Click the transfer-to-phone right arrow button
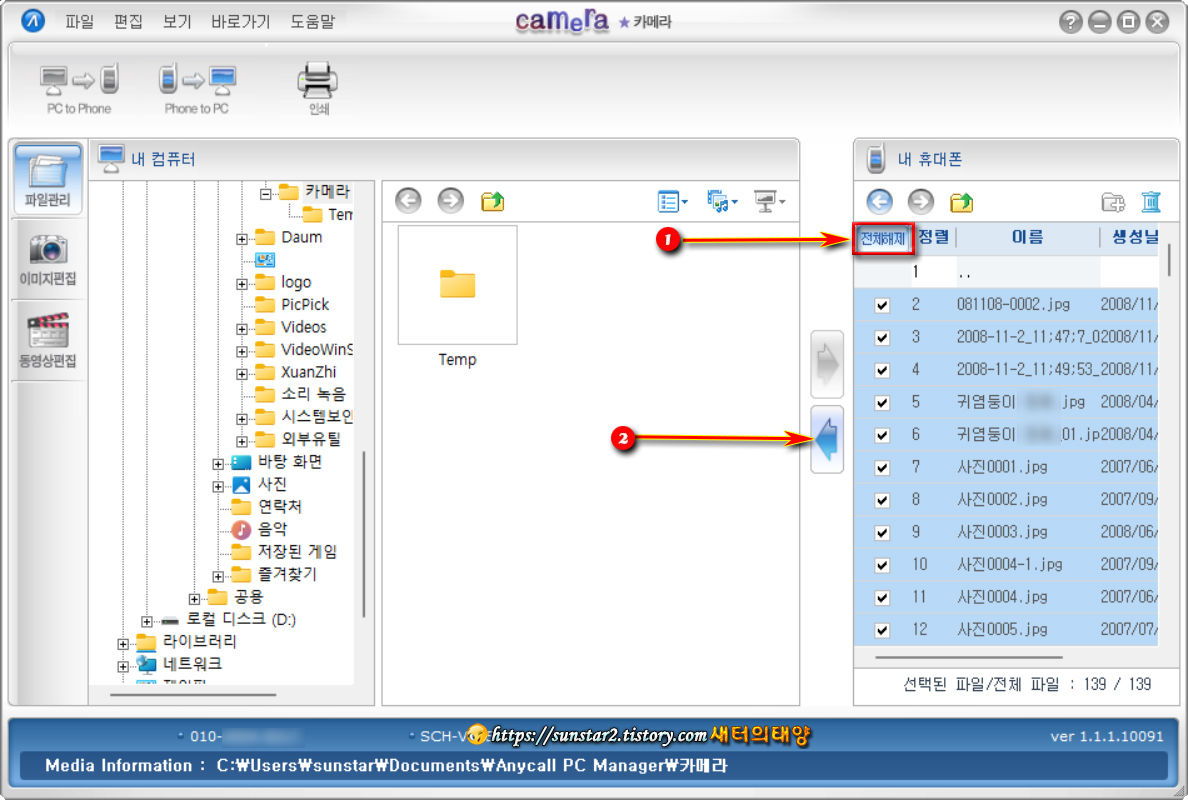 tap(827, 364)
